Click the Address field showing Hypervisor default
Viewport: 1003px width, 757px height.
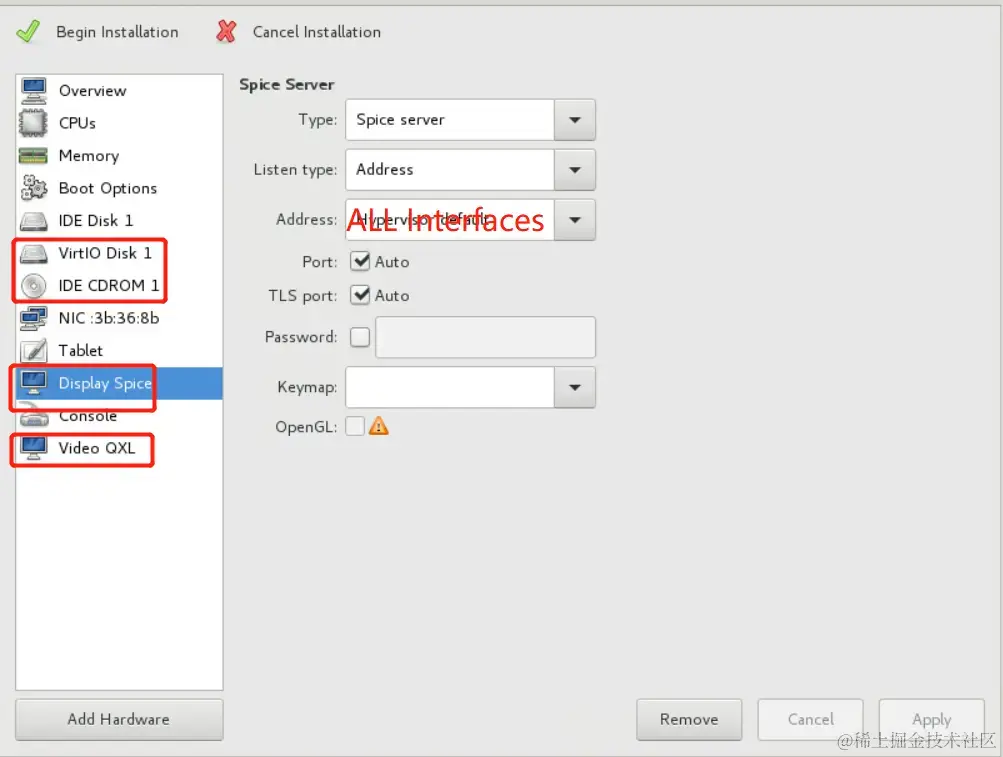(x=450, y=219)
